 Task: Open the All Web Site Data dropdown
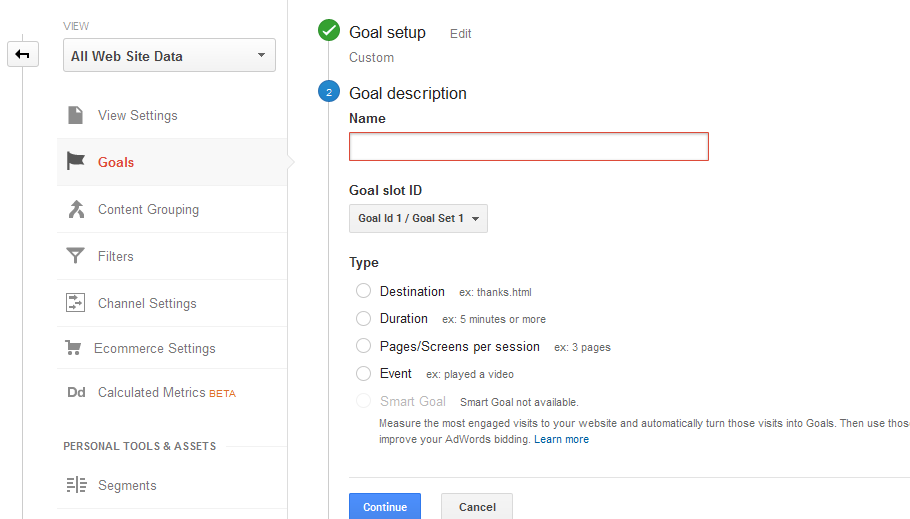point(169,56)
